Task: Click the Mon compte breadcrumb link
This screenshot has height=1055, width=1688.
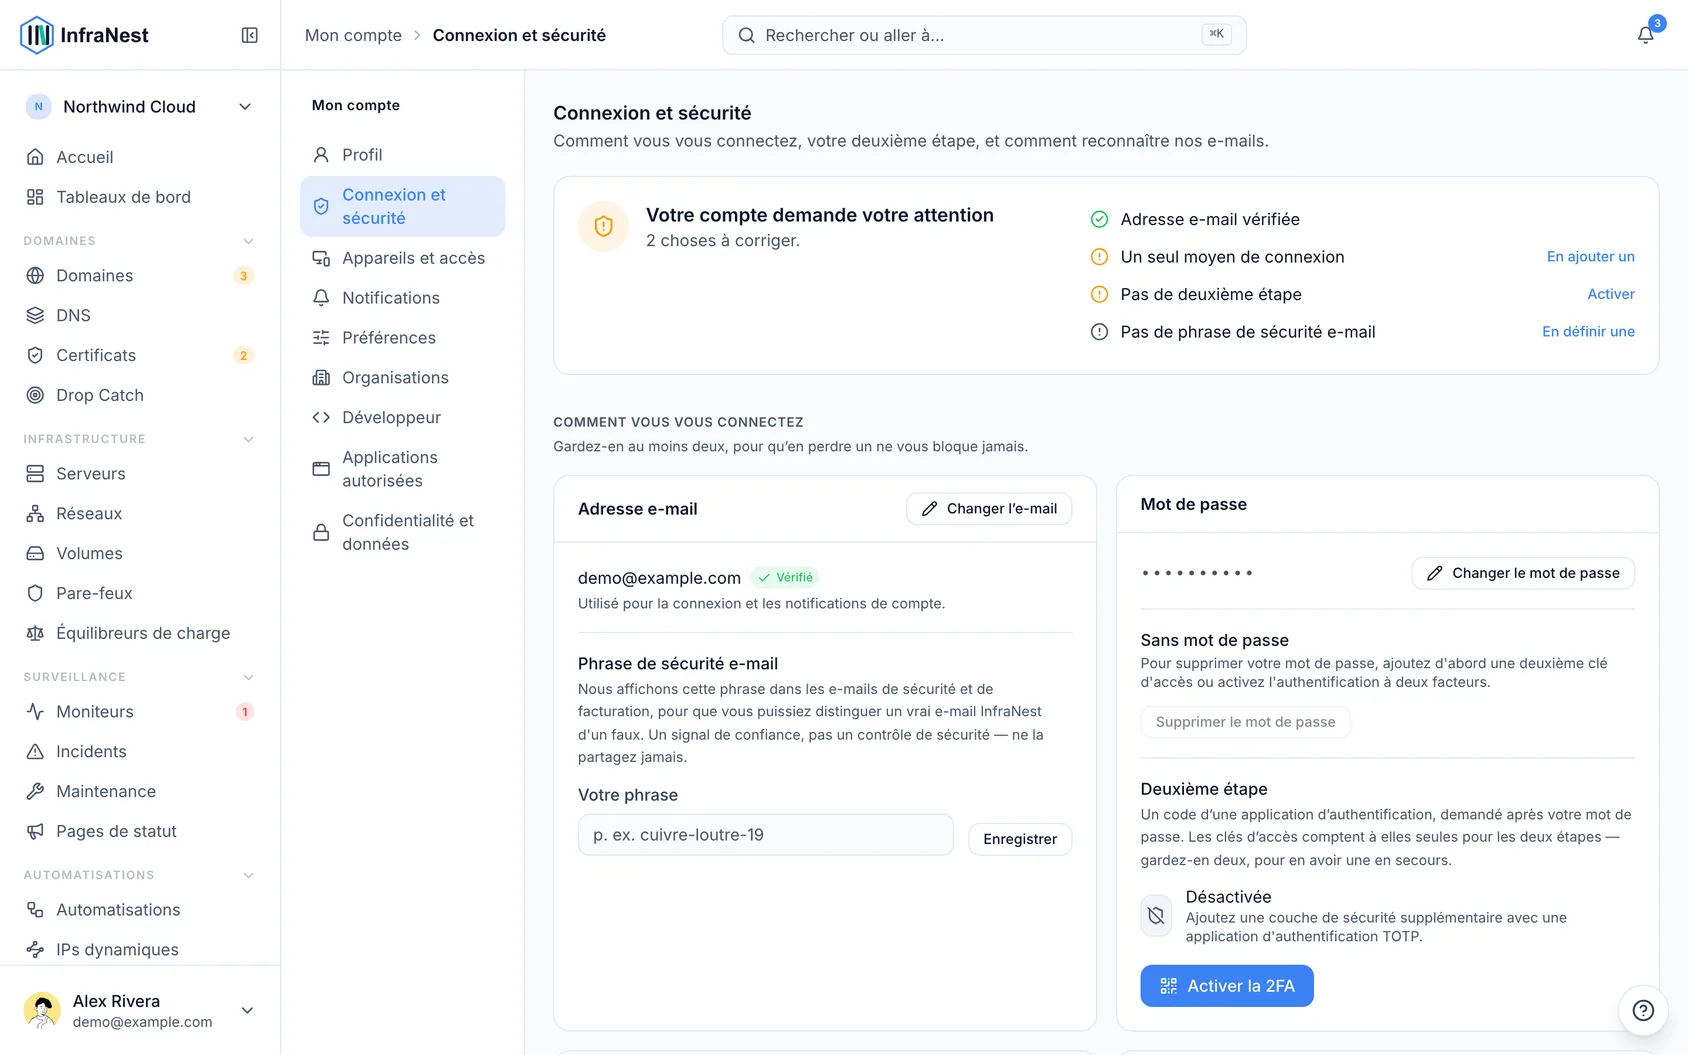Action: 353,35
